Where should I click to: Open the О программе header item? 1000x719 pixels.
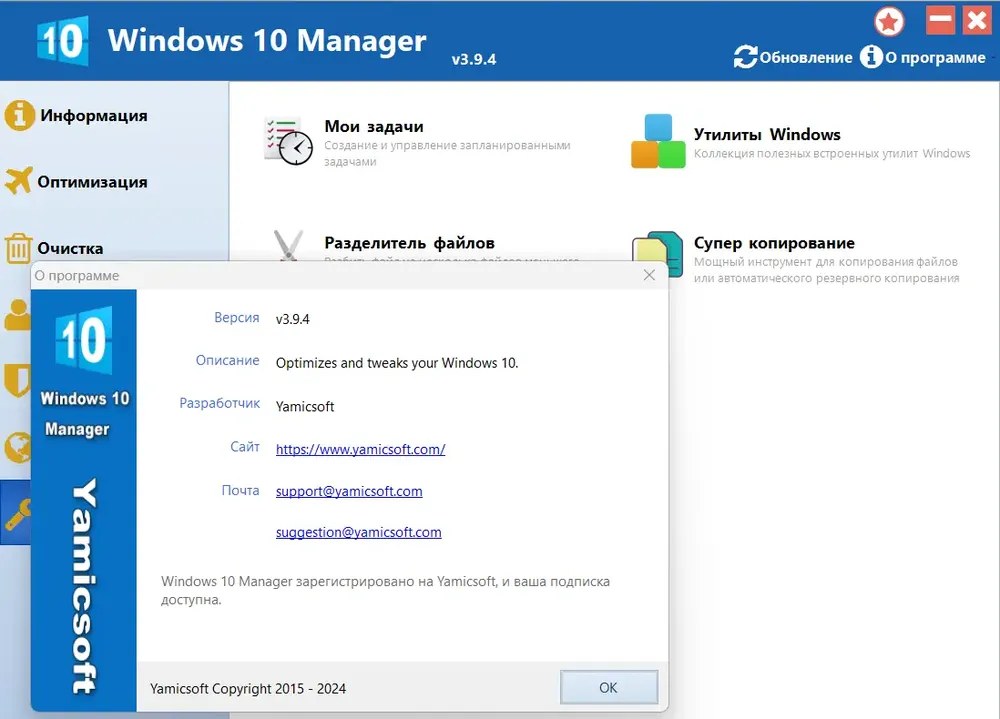(x=923, y=57)
